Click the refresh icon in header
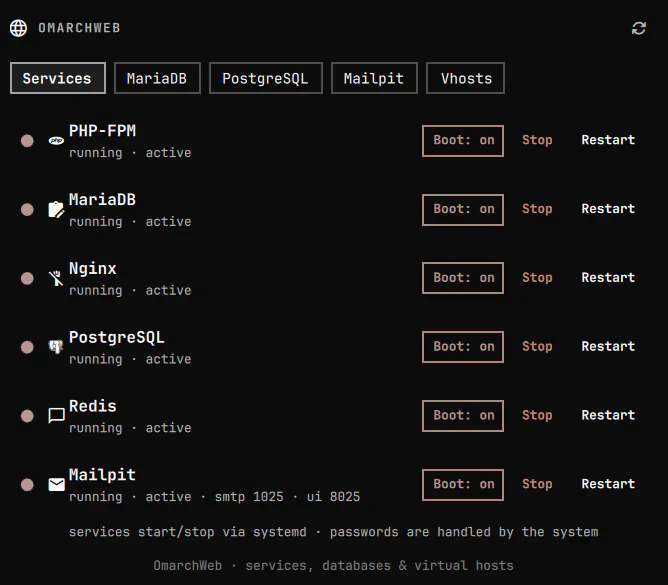 pyautogui.click(x=639, y=28)
